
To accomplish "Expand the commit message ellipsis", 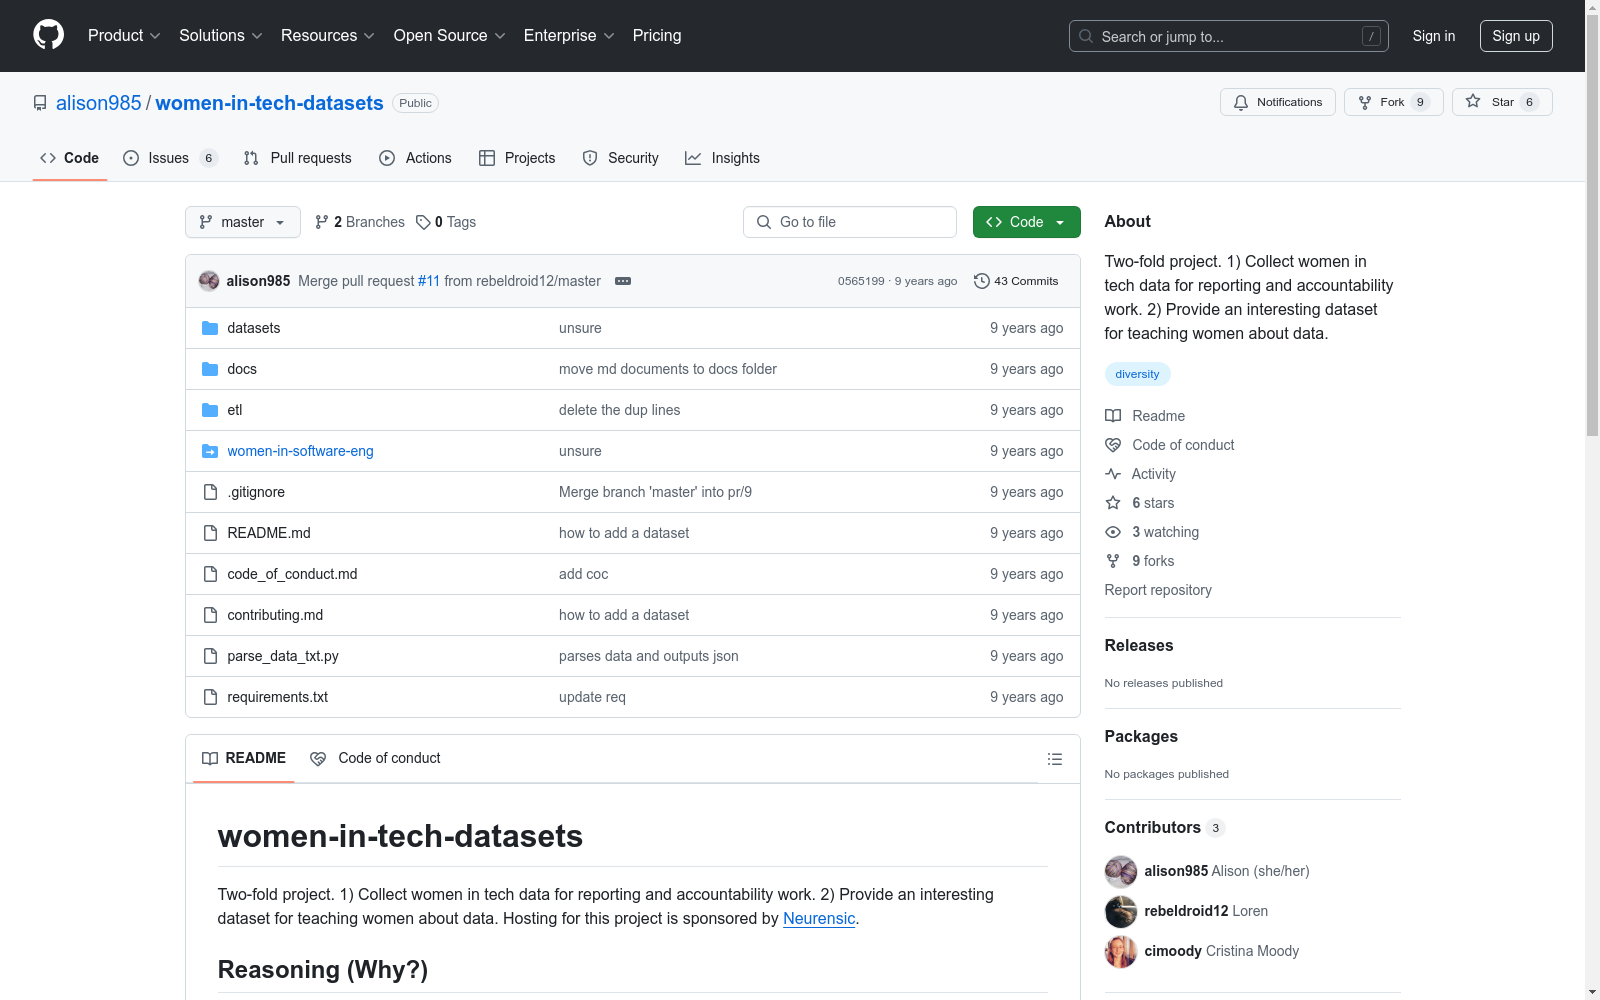I will click(x=623, y=281).
